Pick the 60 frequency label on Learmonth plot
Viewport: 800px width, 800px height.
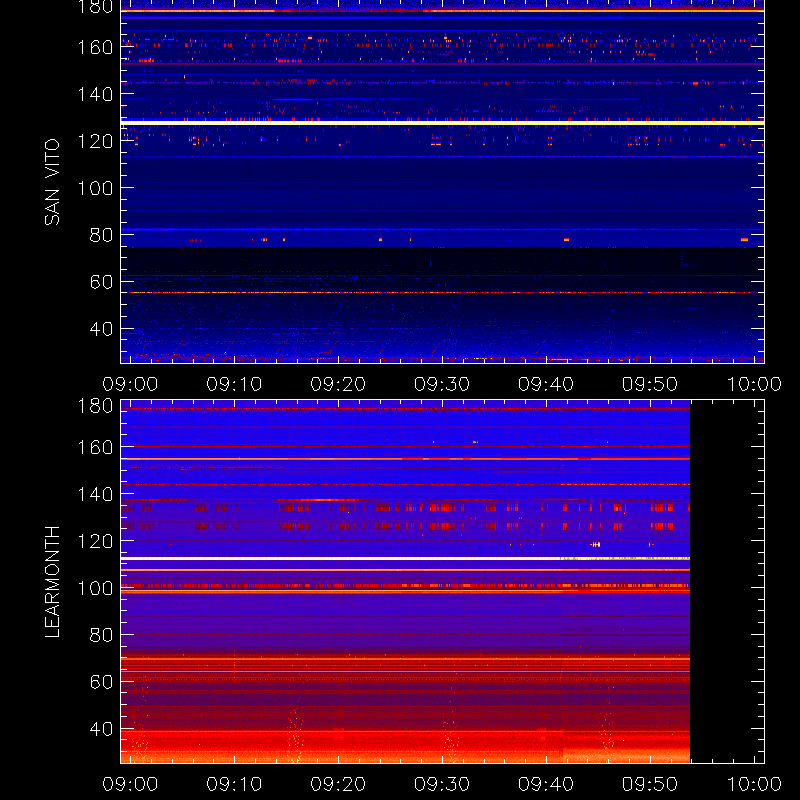coord(101,682)
